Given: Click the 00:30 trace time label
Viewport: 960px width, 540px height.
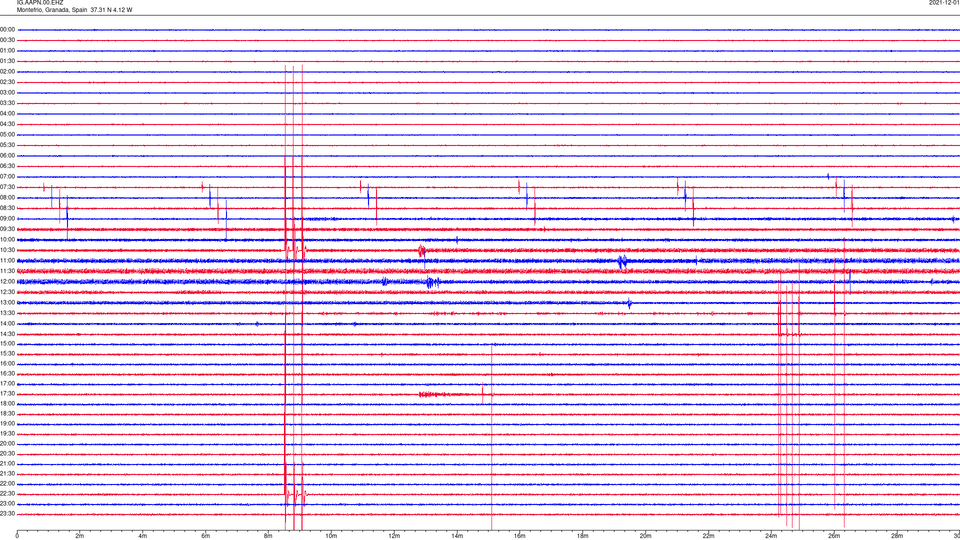Looking at the screenshot, I should [7, 40].
